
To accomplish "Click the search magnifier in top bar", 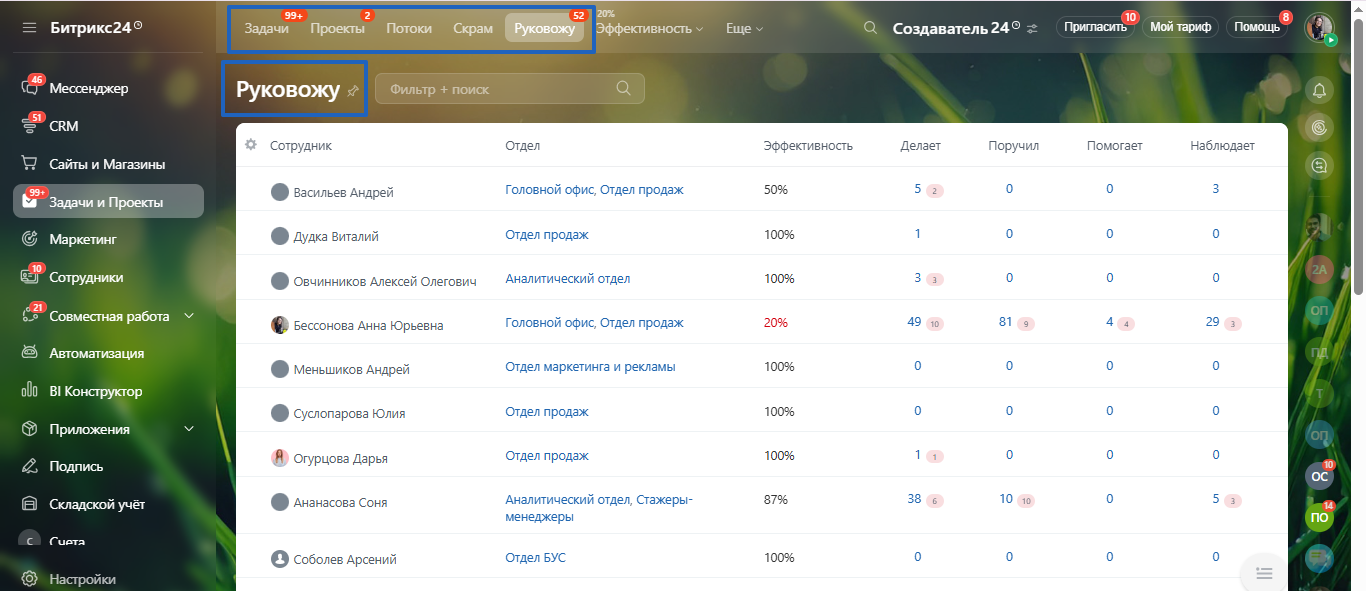I will 871,28.
